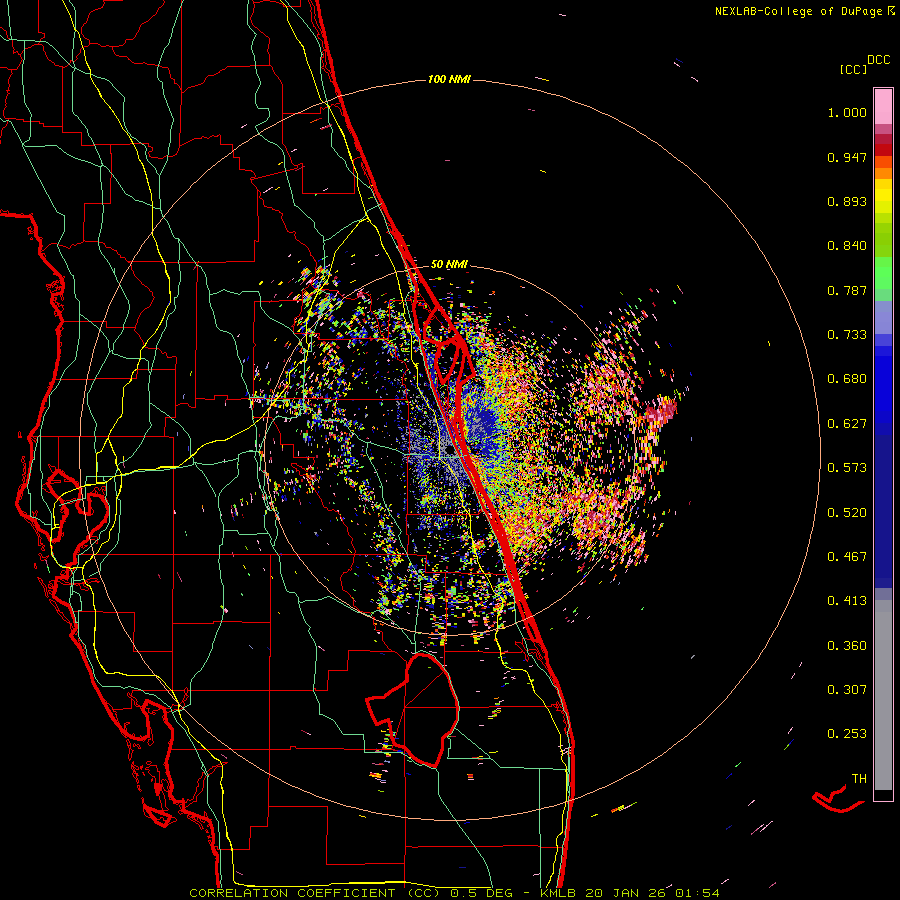Click the 100 NMI range ring label
The image size is (900, 900).
[x=449, y=79]
